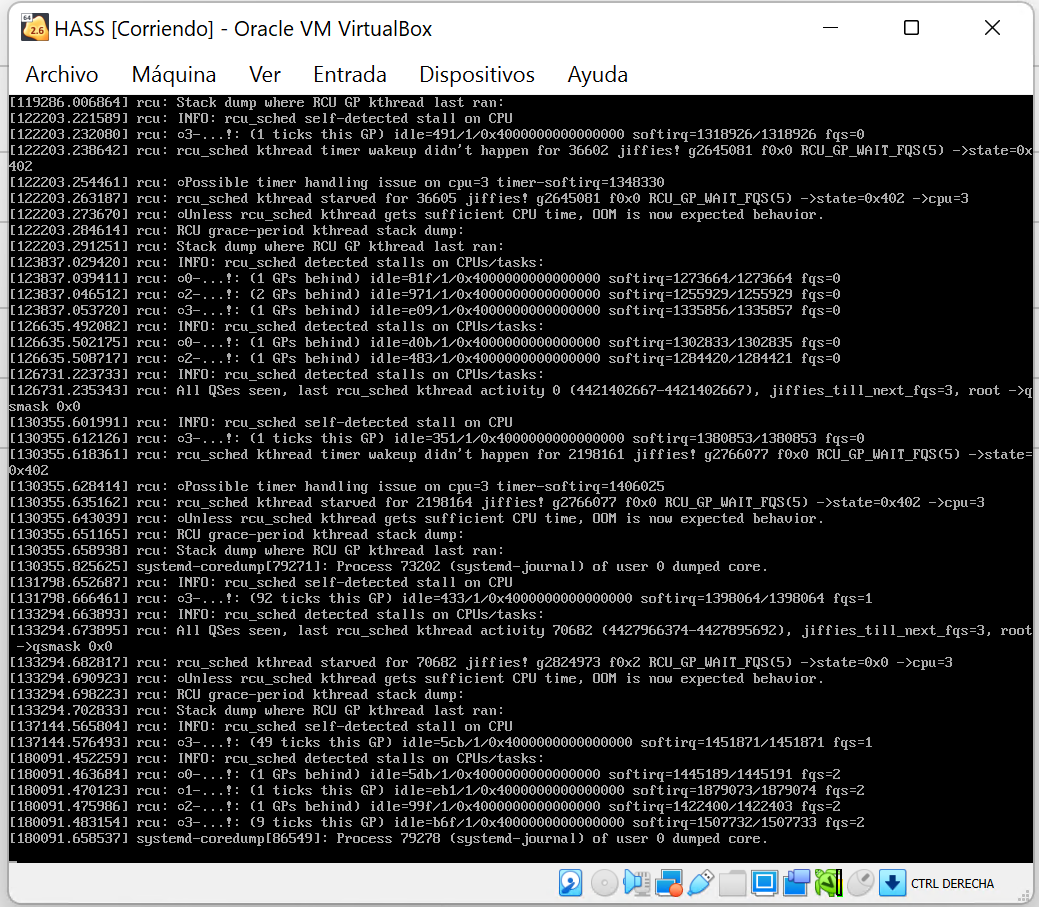Screen dimensions: 1039x907
Task: Click the VirtualBox logo in the title bar
Action: tap(33, 27)
